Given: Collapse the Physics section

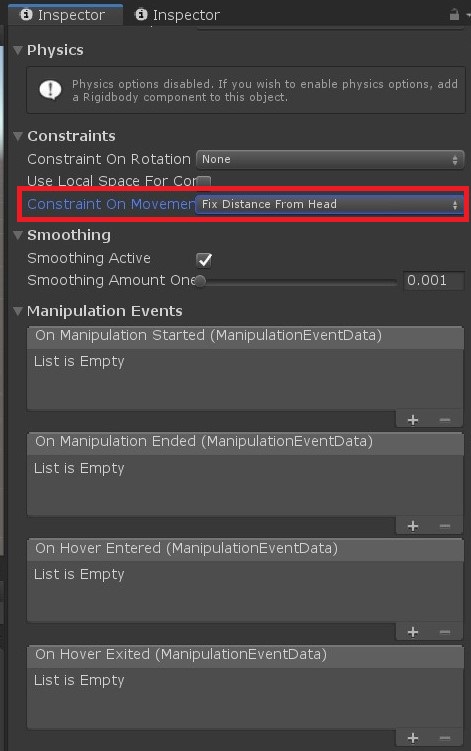Looking at the screenshot, I should 18,50.
